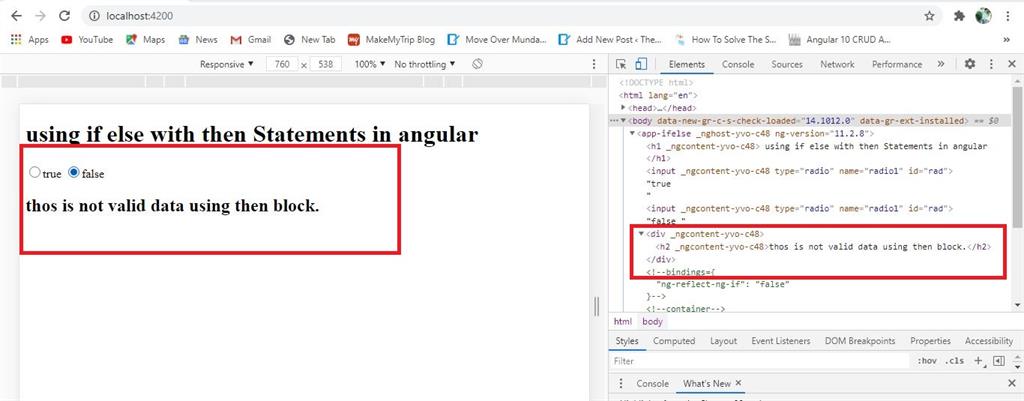Reload the localhost page
1024x401 pixels.
[64, 16]
